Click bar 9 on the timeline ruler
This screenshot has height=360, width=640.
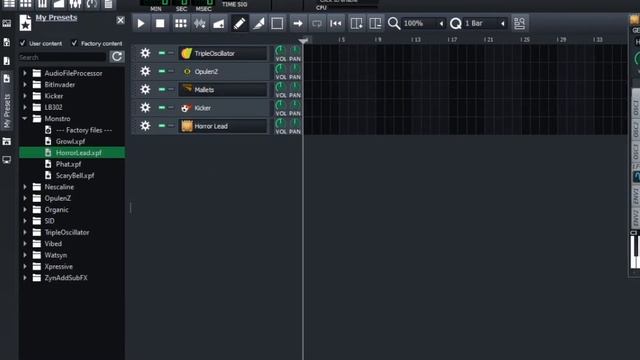378,40
